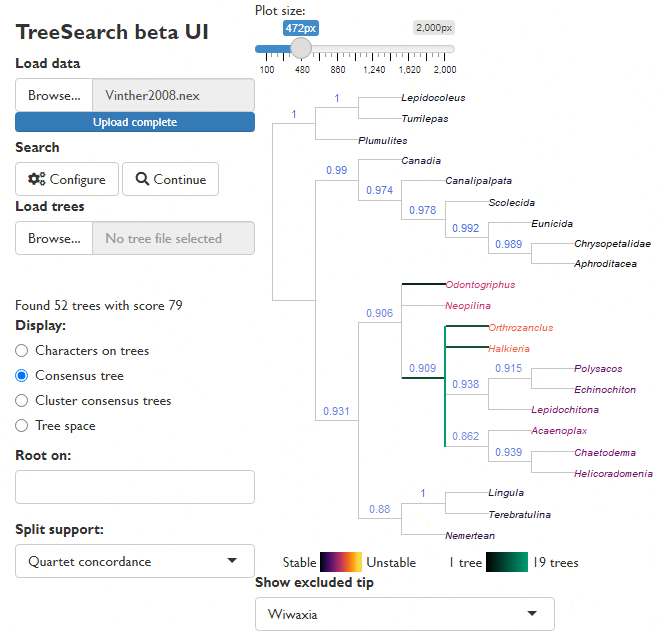Click the Lepidochitona tip label
The width and height of the screenshot is (663, 634).
pyautogui.click(x=565, y=410)
